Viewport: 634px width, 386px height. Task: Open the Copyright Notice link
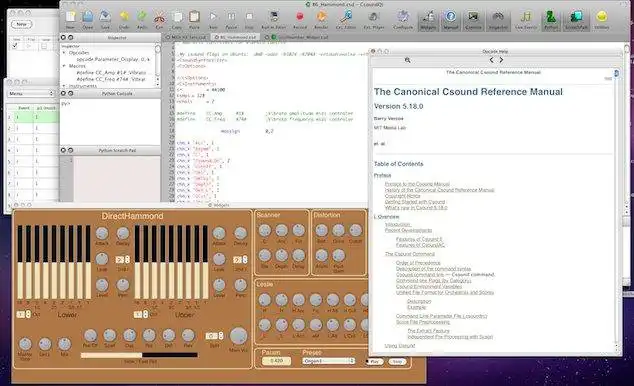click(x=402, y=196)
